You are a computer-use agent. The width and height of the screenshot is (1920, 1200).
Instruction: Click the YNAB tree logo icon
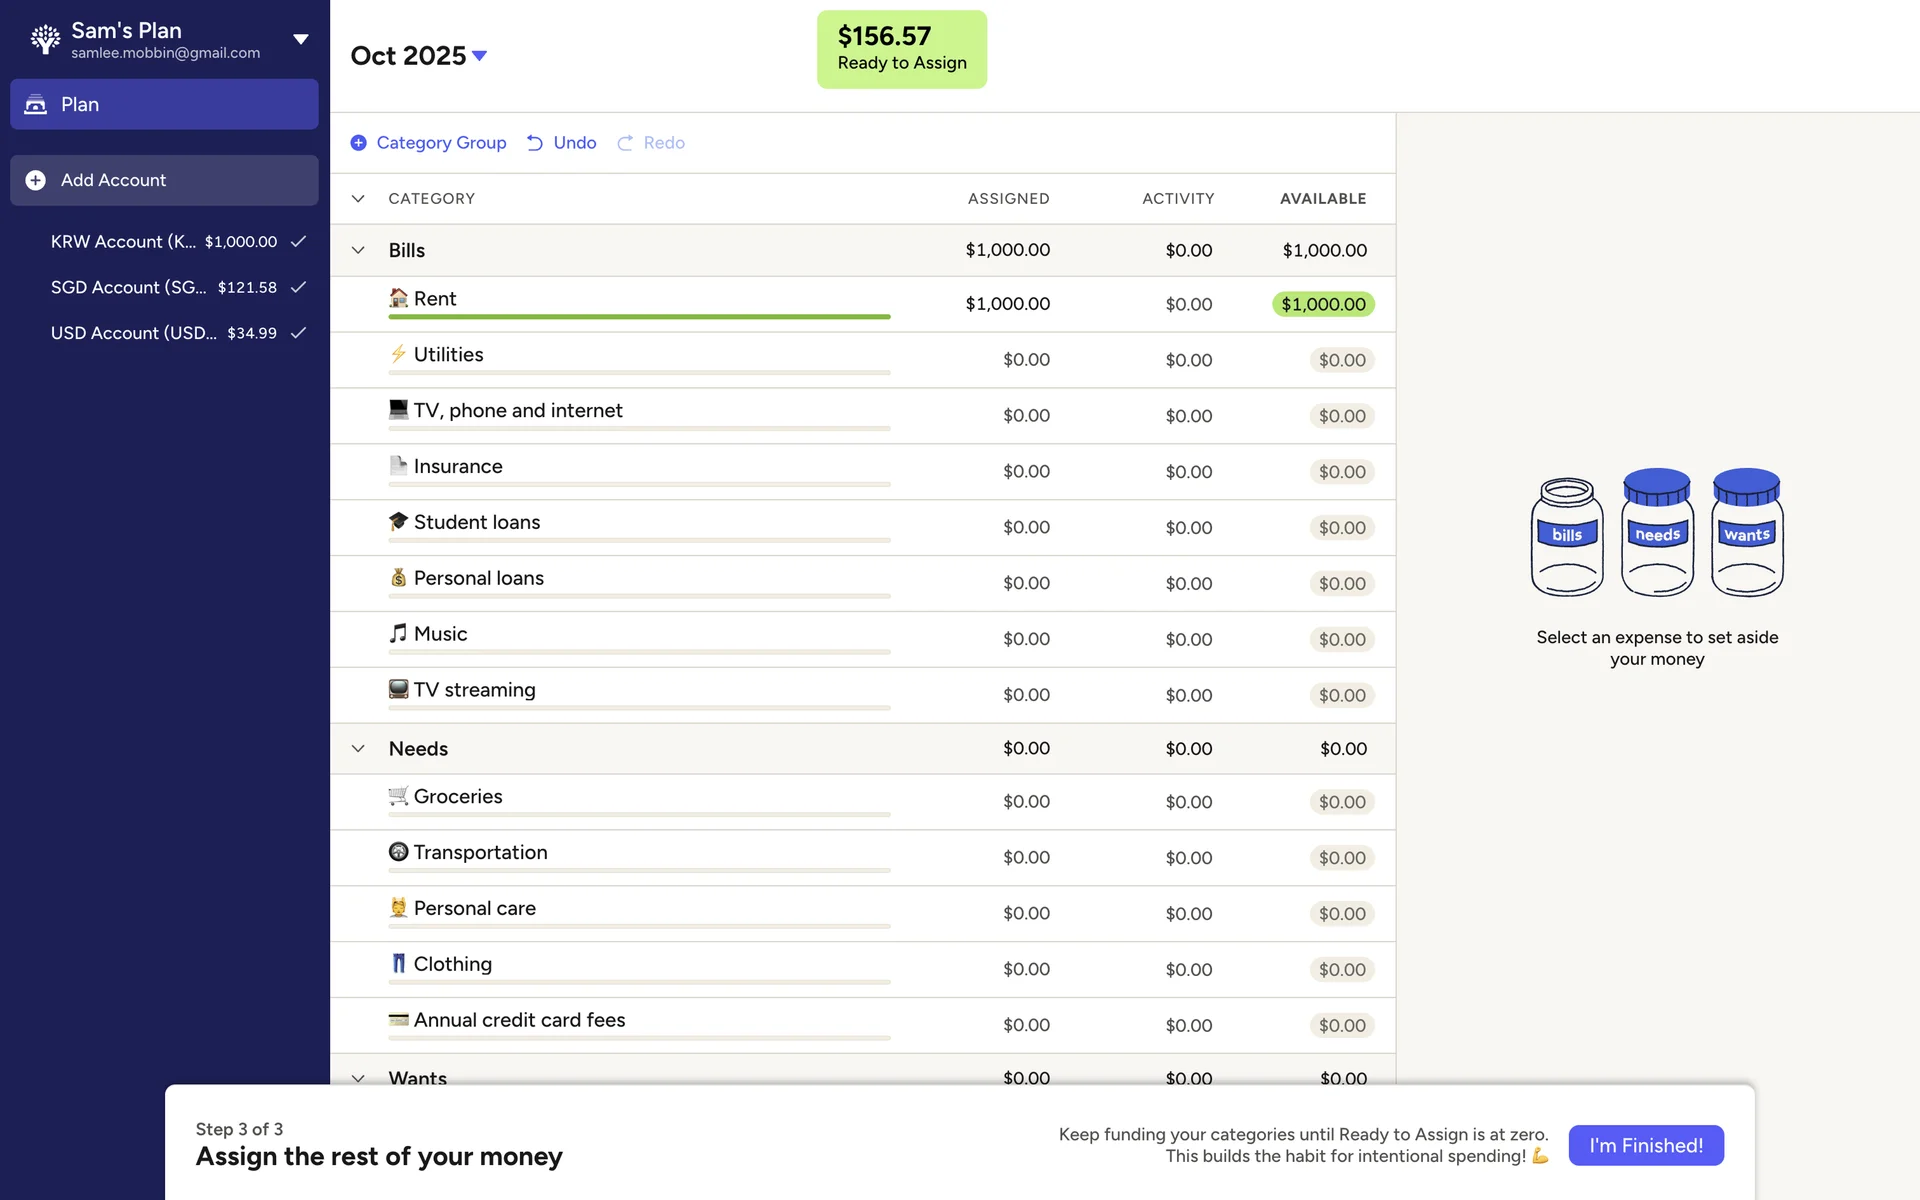[x=45, y=39]
